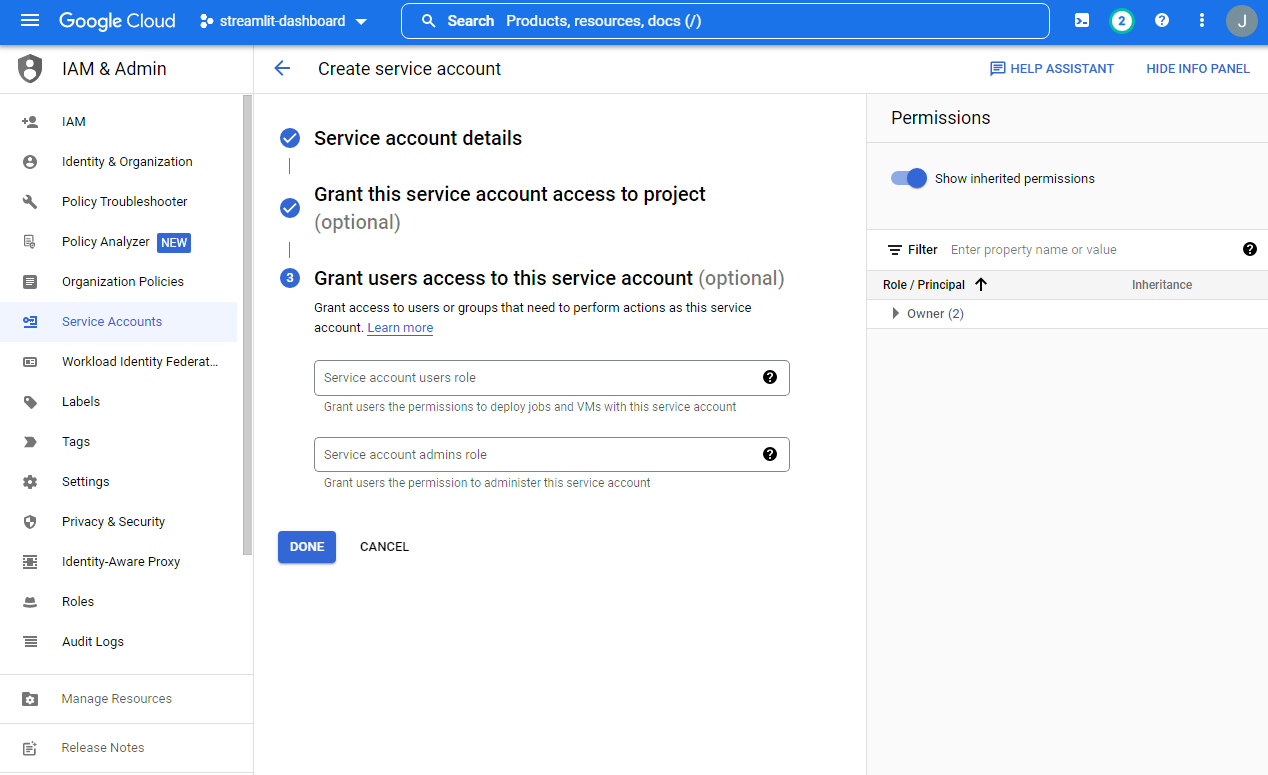1268x775 pixels.
Task: Click the CANCEL button
Action: pyautogui.click(x=385, y=547)
